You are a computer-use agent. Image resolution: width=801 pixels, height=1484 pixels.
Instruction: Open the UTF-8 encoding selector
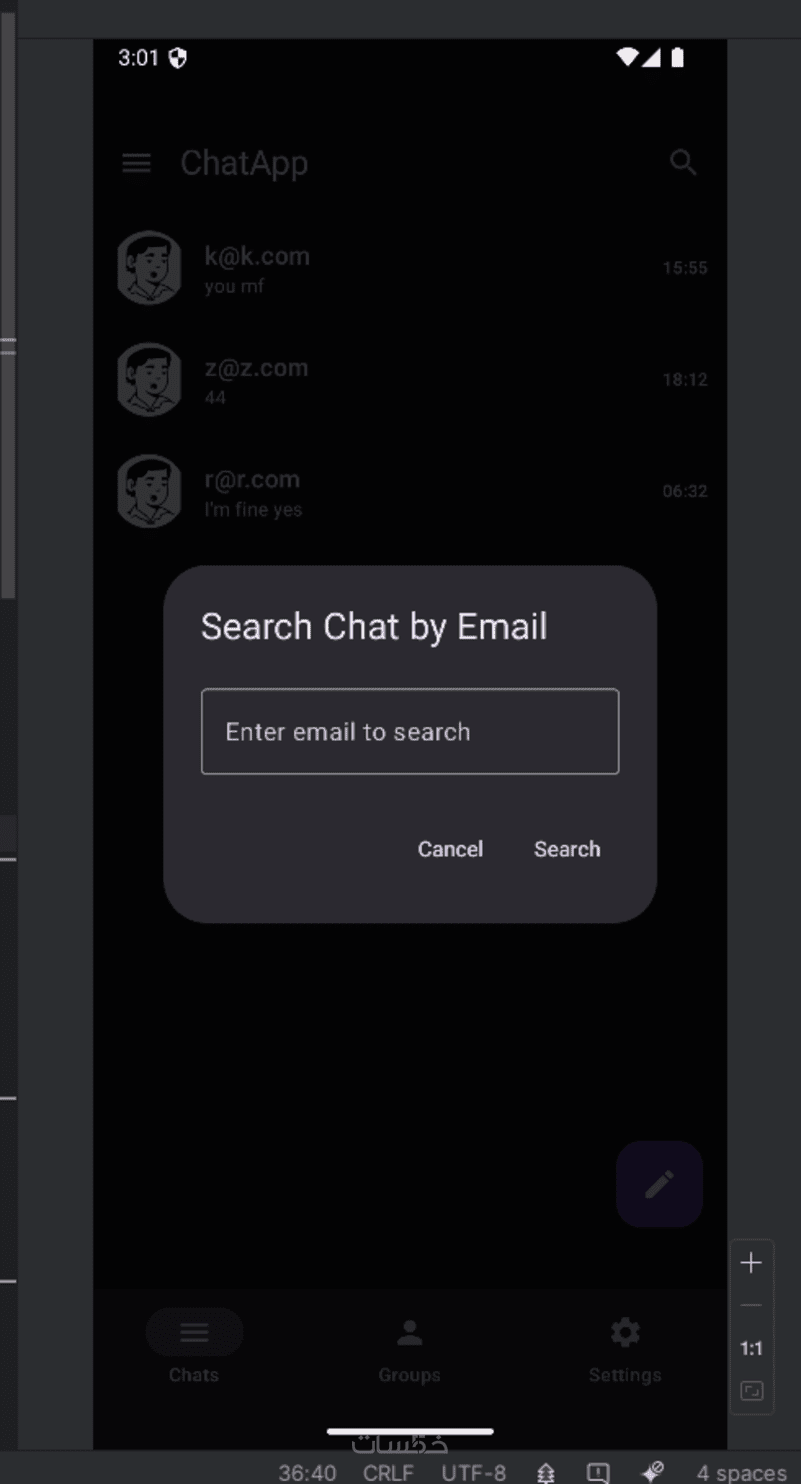[x=474, y=1472]
